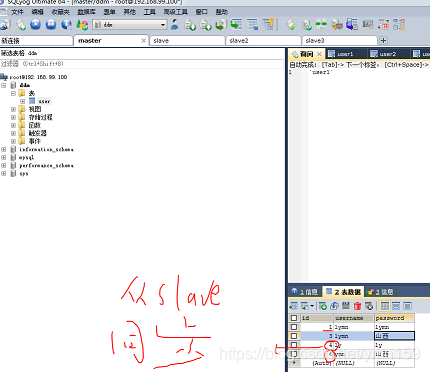Collapse the 表 folder node
Image resolution: width=430 pixels, height=372 pixels.
13,93
